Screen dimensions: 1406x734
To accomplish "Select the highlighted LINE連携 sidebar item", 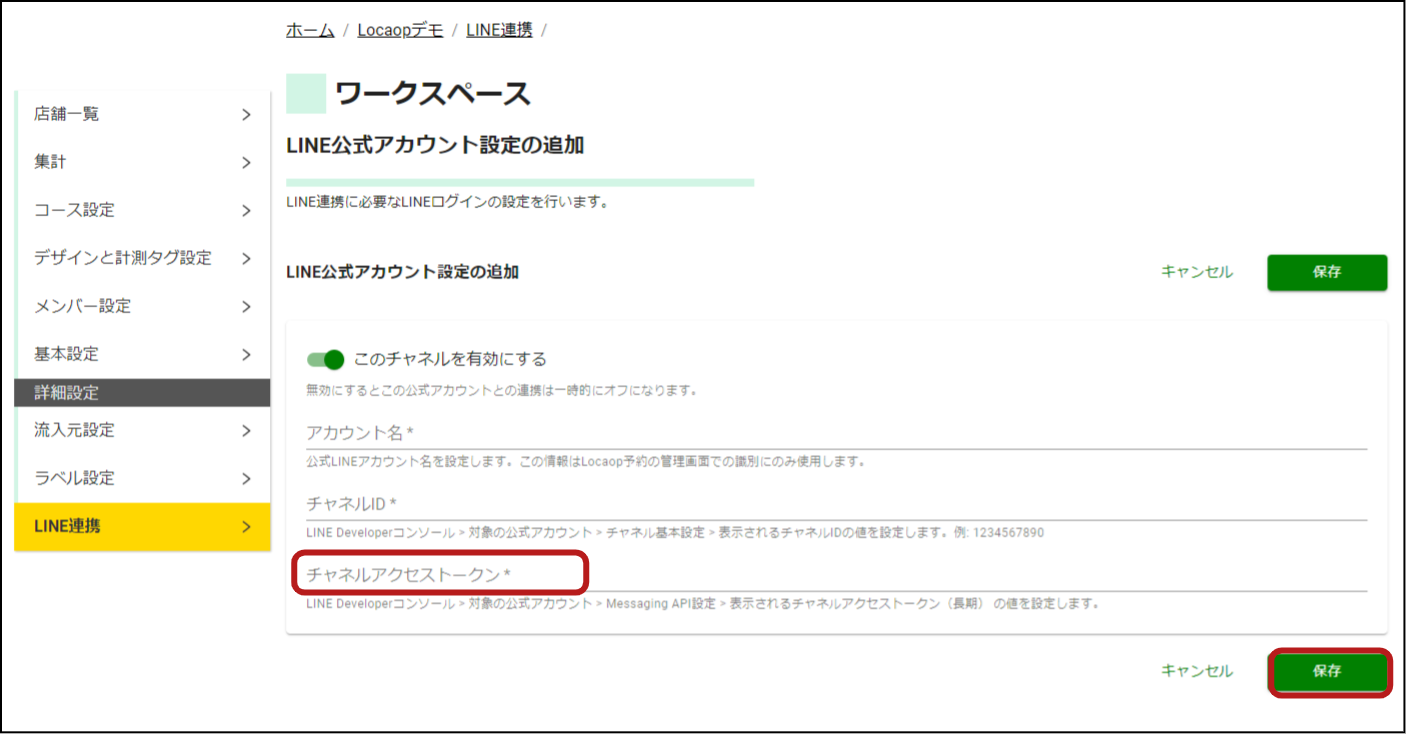I will point(143,527).
